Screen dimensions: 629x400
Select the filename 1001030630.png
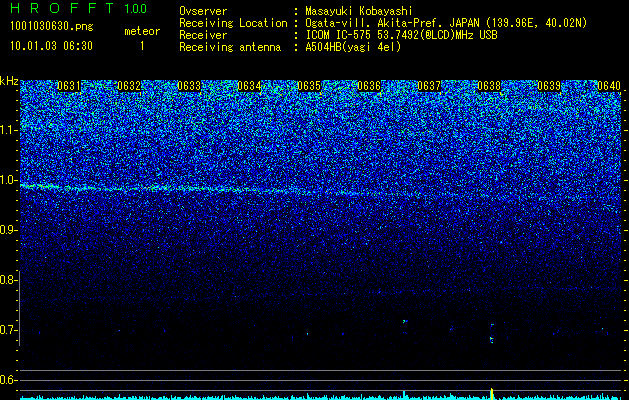(52, 27)
